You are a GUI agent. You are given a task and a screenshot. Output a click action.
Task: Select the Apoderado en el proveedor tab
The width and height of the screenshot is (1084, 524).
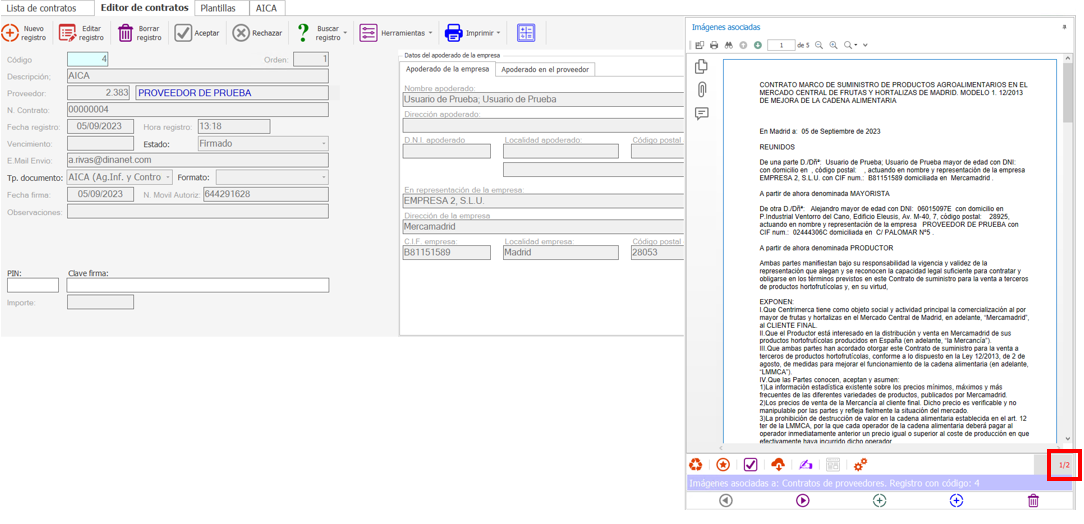[x=545, y=69]
